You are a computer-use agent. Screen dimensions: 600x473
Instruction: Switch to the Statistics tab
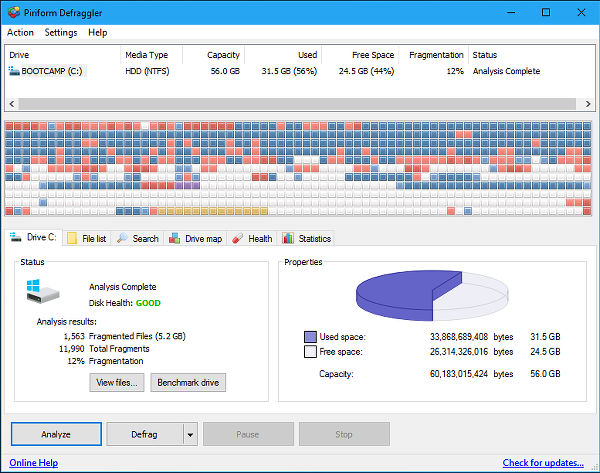tap(307, 238)
